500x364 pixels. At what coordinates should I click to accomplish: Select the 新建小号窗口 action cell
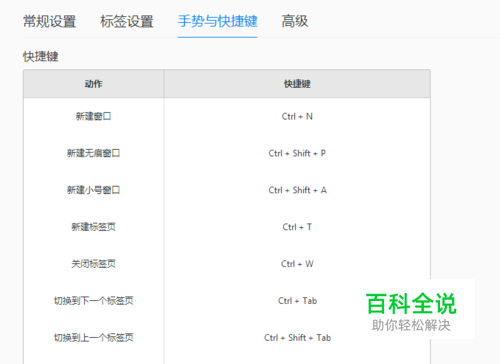pyautogui.click(x=94, y=190)
